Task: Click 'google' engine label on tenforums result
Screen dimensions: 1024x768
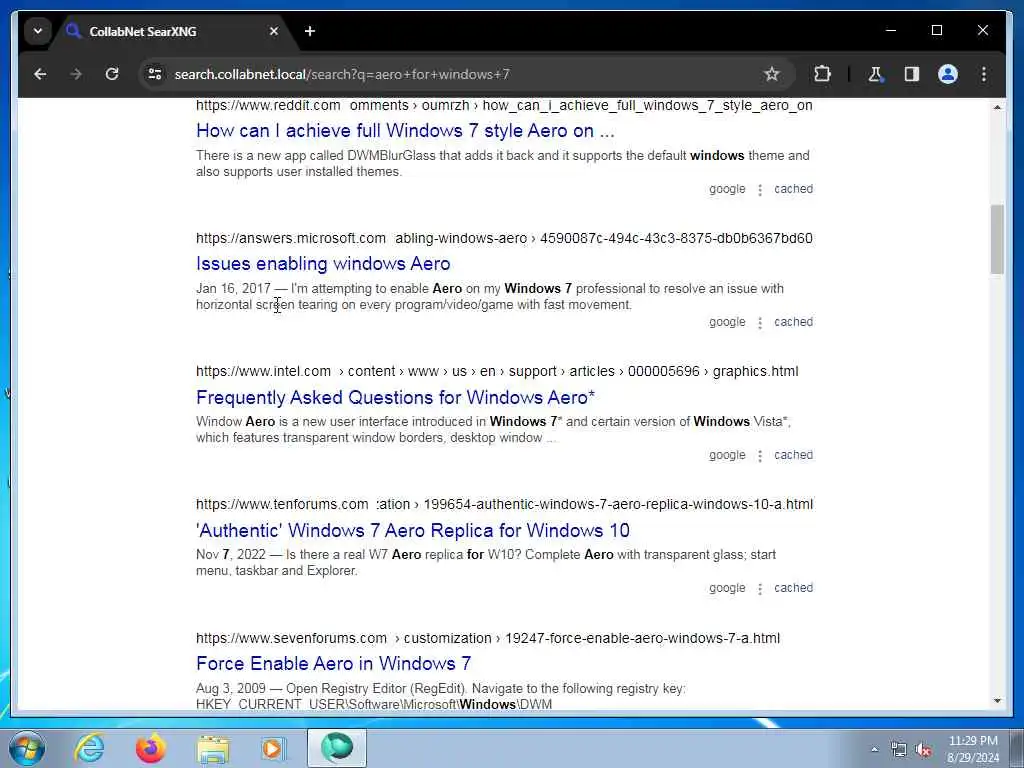Action: click(x=727, y=588)
